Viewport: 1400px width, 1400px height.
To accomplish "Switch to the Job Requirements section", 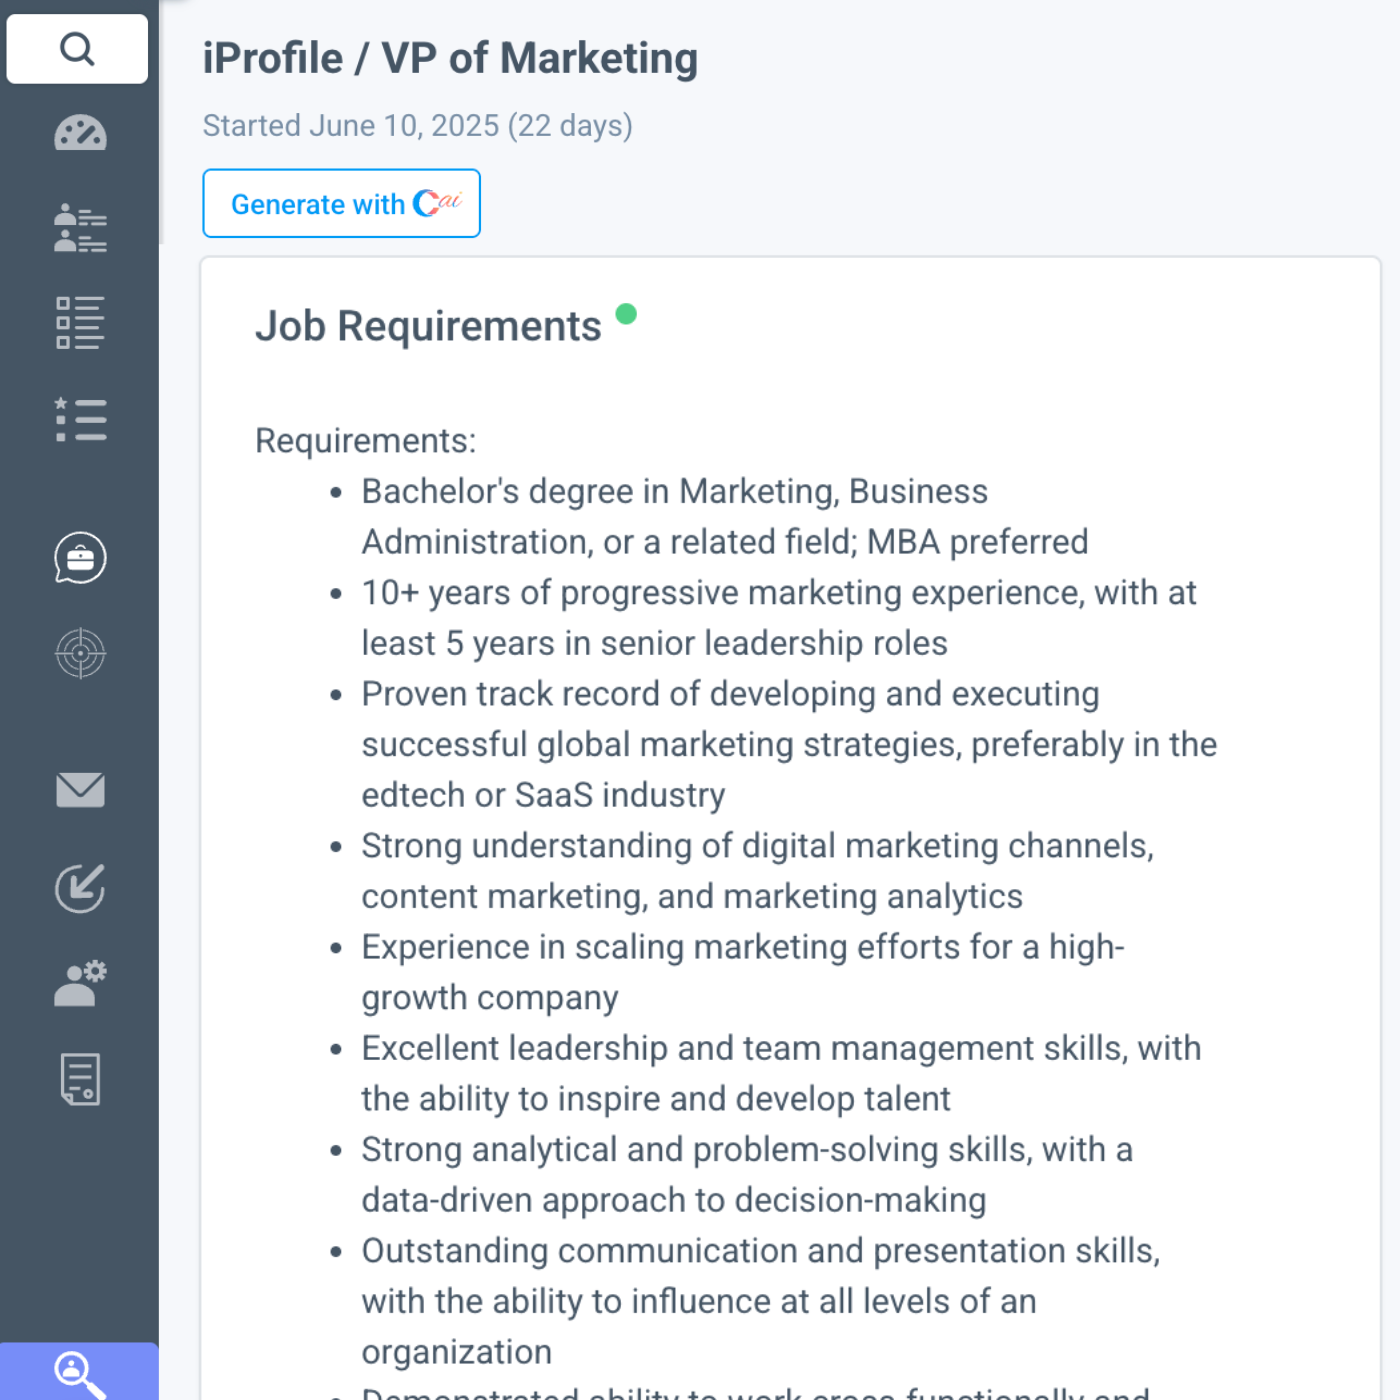I will click(x=428, y=325).
